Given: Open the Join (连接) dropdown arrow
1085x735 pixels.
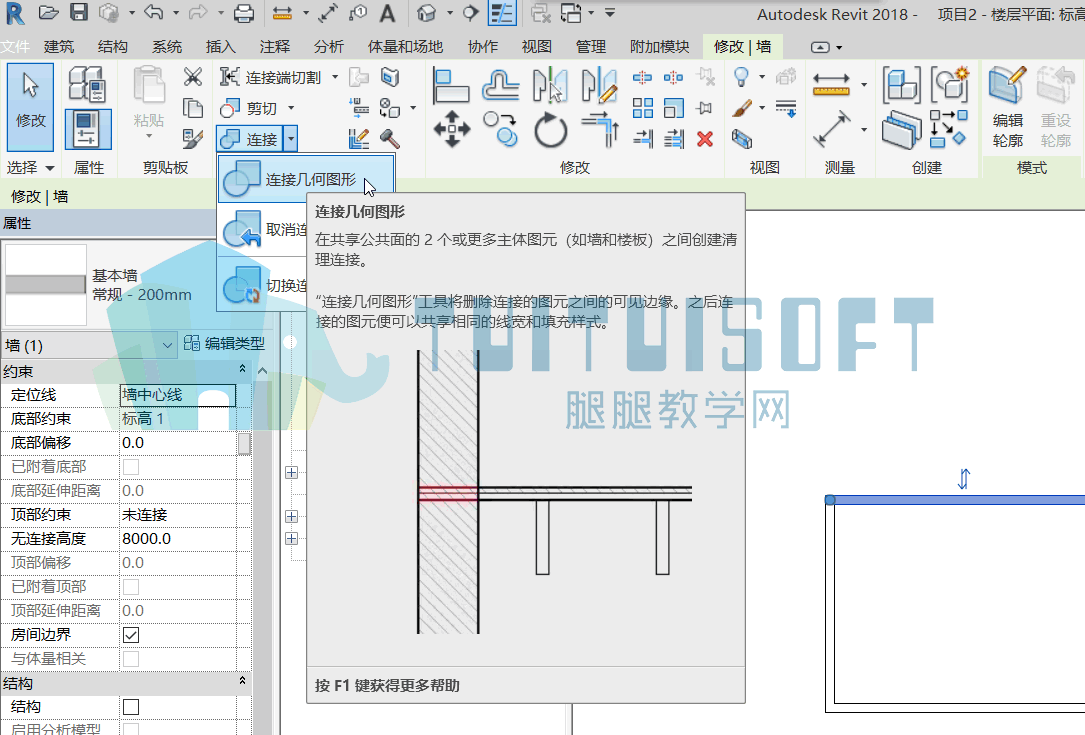Looking at the screenshot, I should pos(291,139).
